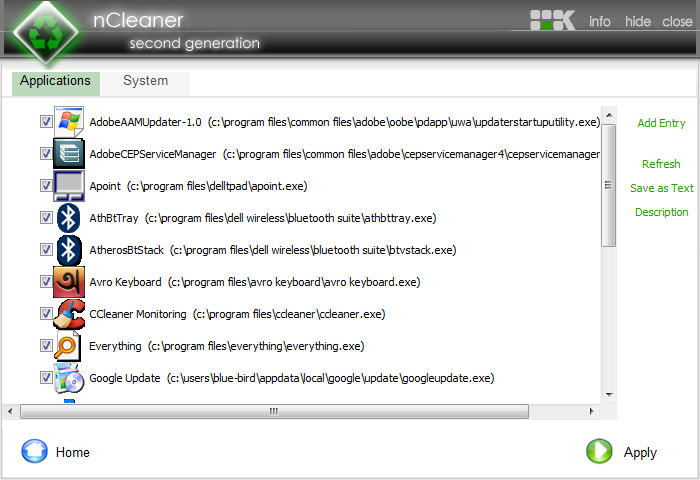700x480 pixels.
Task: Uncheck the Avro Keyboard checkbox
Action: tap(46, 281)
